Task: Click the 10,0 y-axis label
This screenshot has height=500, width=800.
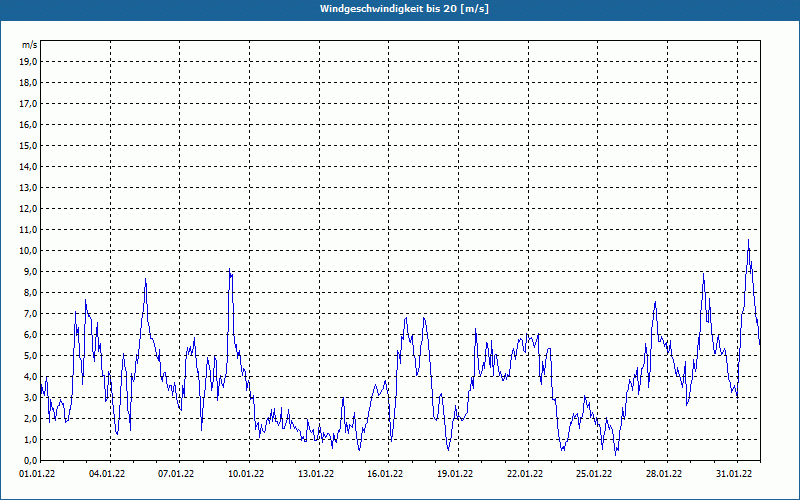Action: tap(28, 251)
